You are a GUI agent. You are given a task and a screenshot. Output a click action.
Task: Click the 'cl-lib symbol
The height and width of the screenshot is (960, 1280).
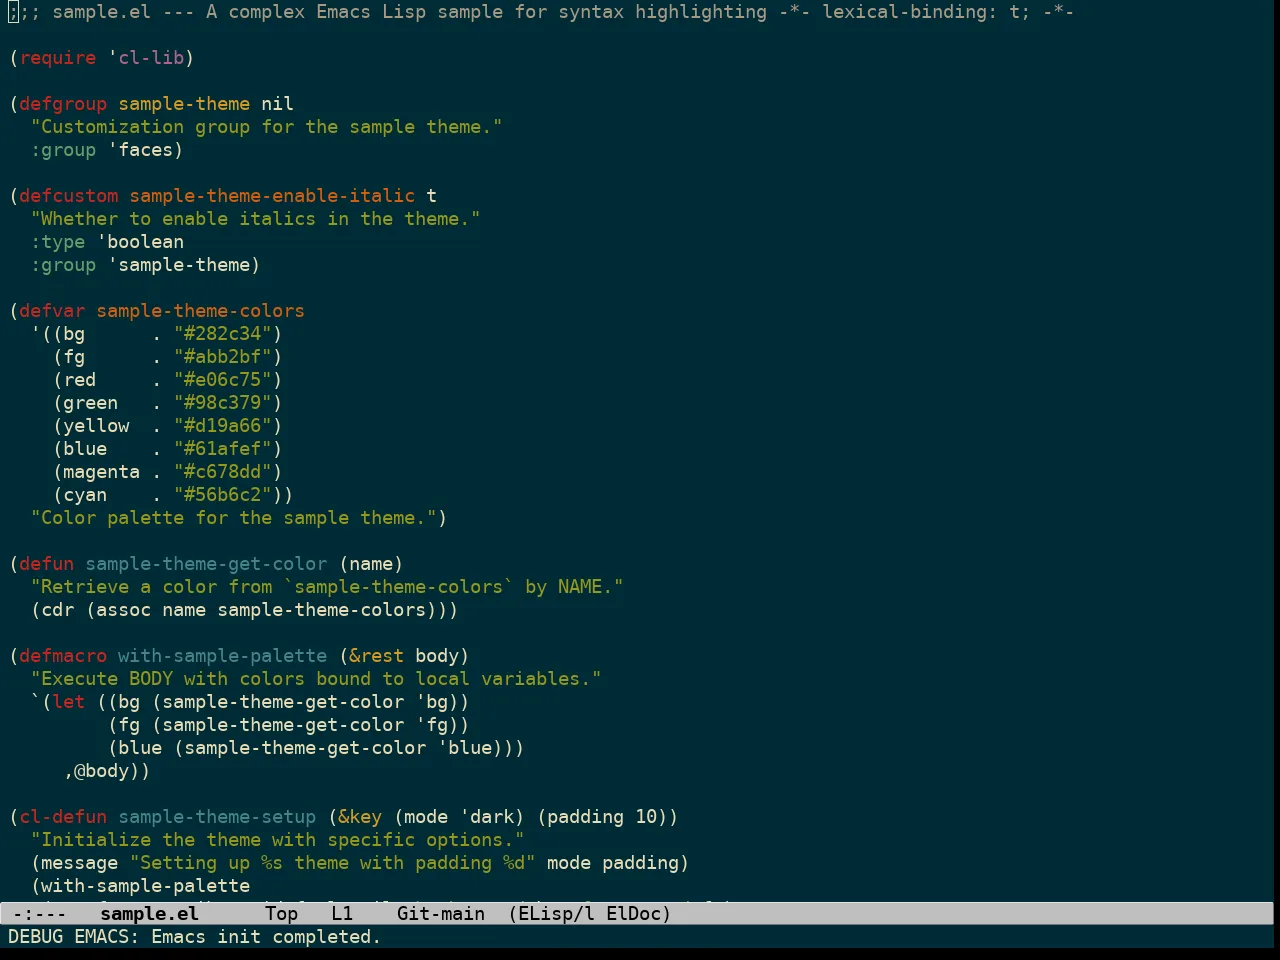coord(146,58)
